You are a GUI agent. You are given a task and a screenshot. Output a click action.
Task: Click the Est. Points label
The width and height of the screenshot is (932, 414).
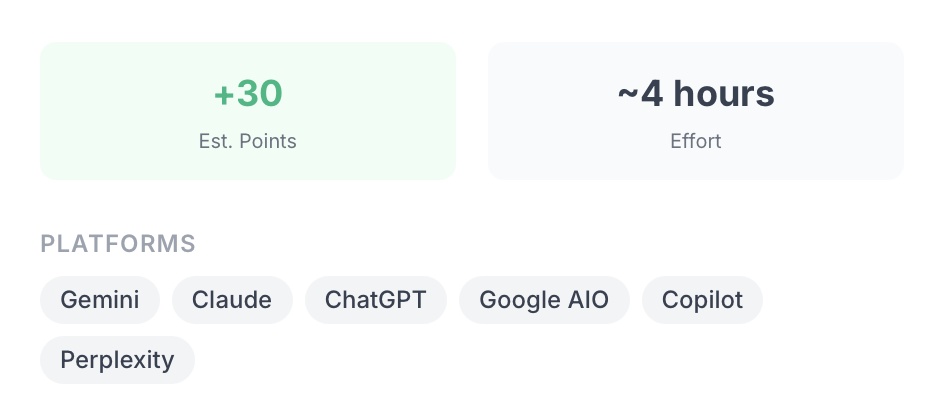(248, 141)
